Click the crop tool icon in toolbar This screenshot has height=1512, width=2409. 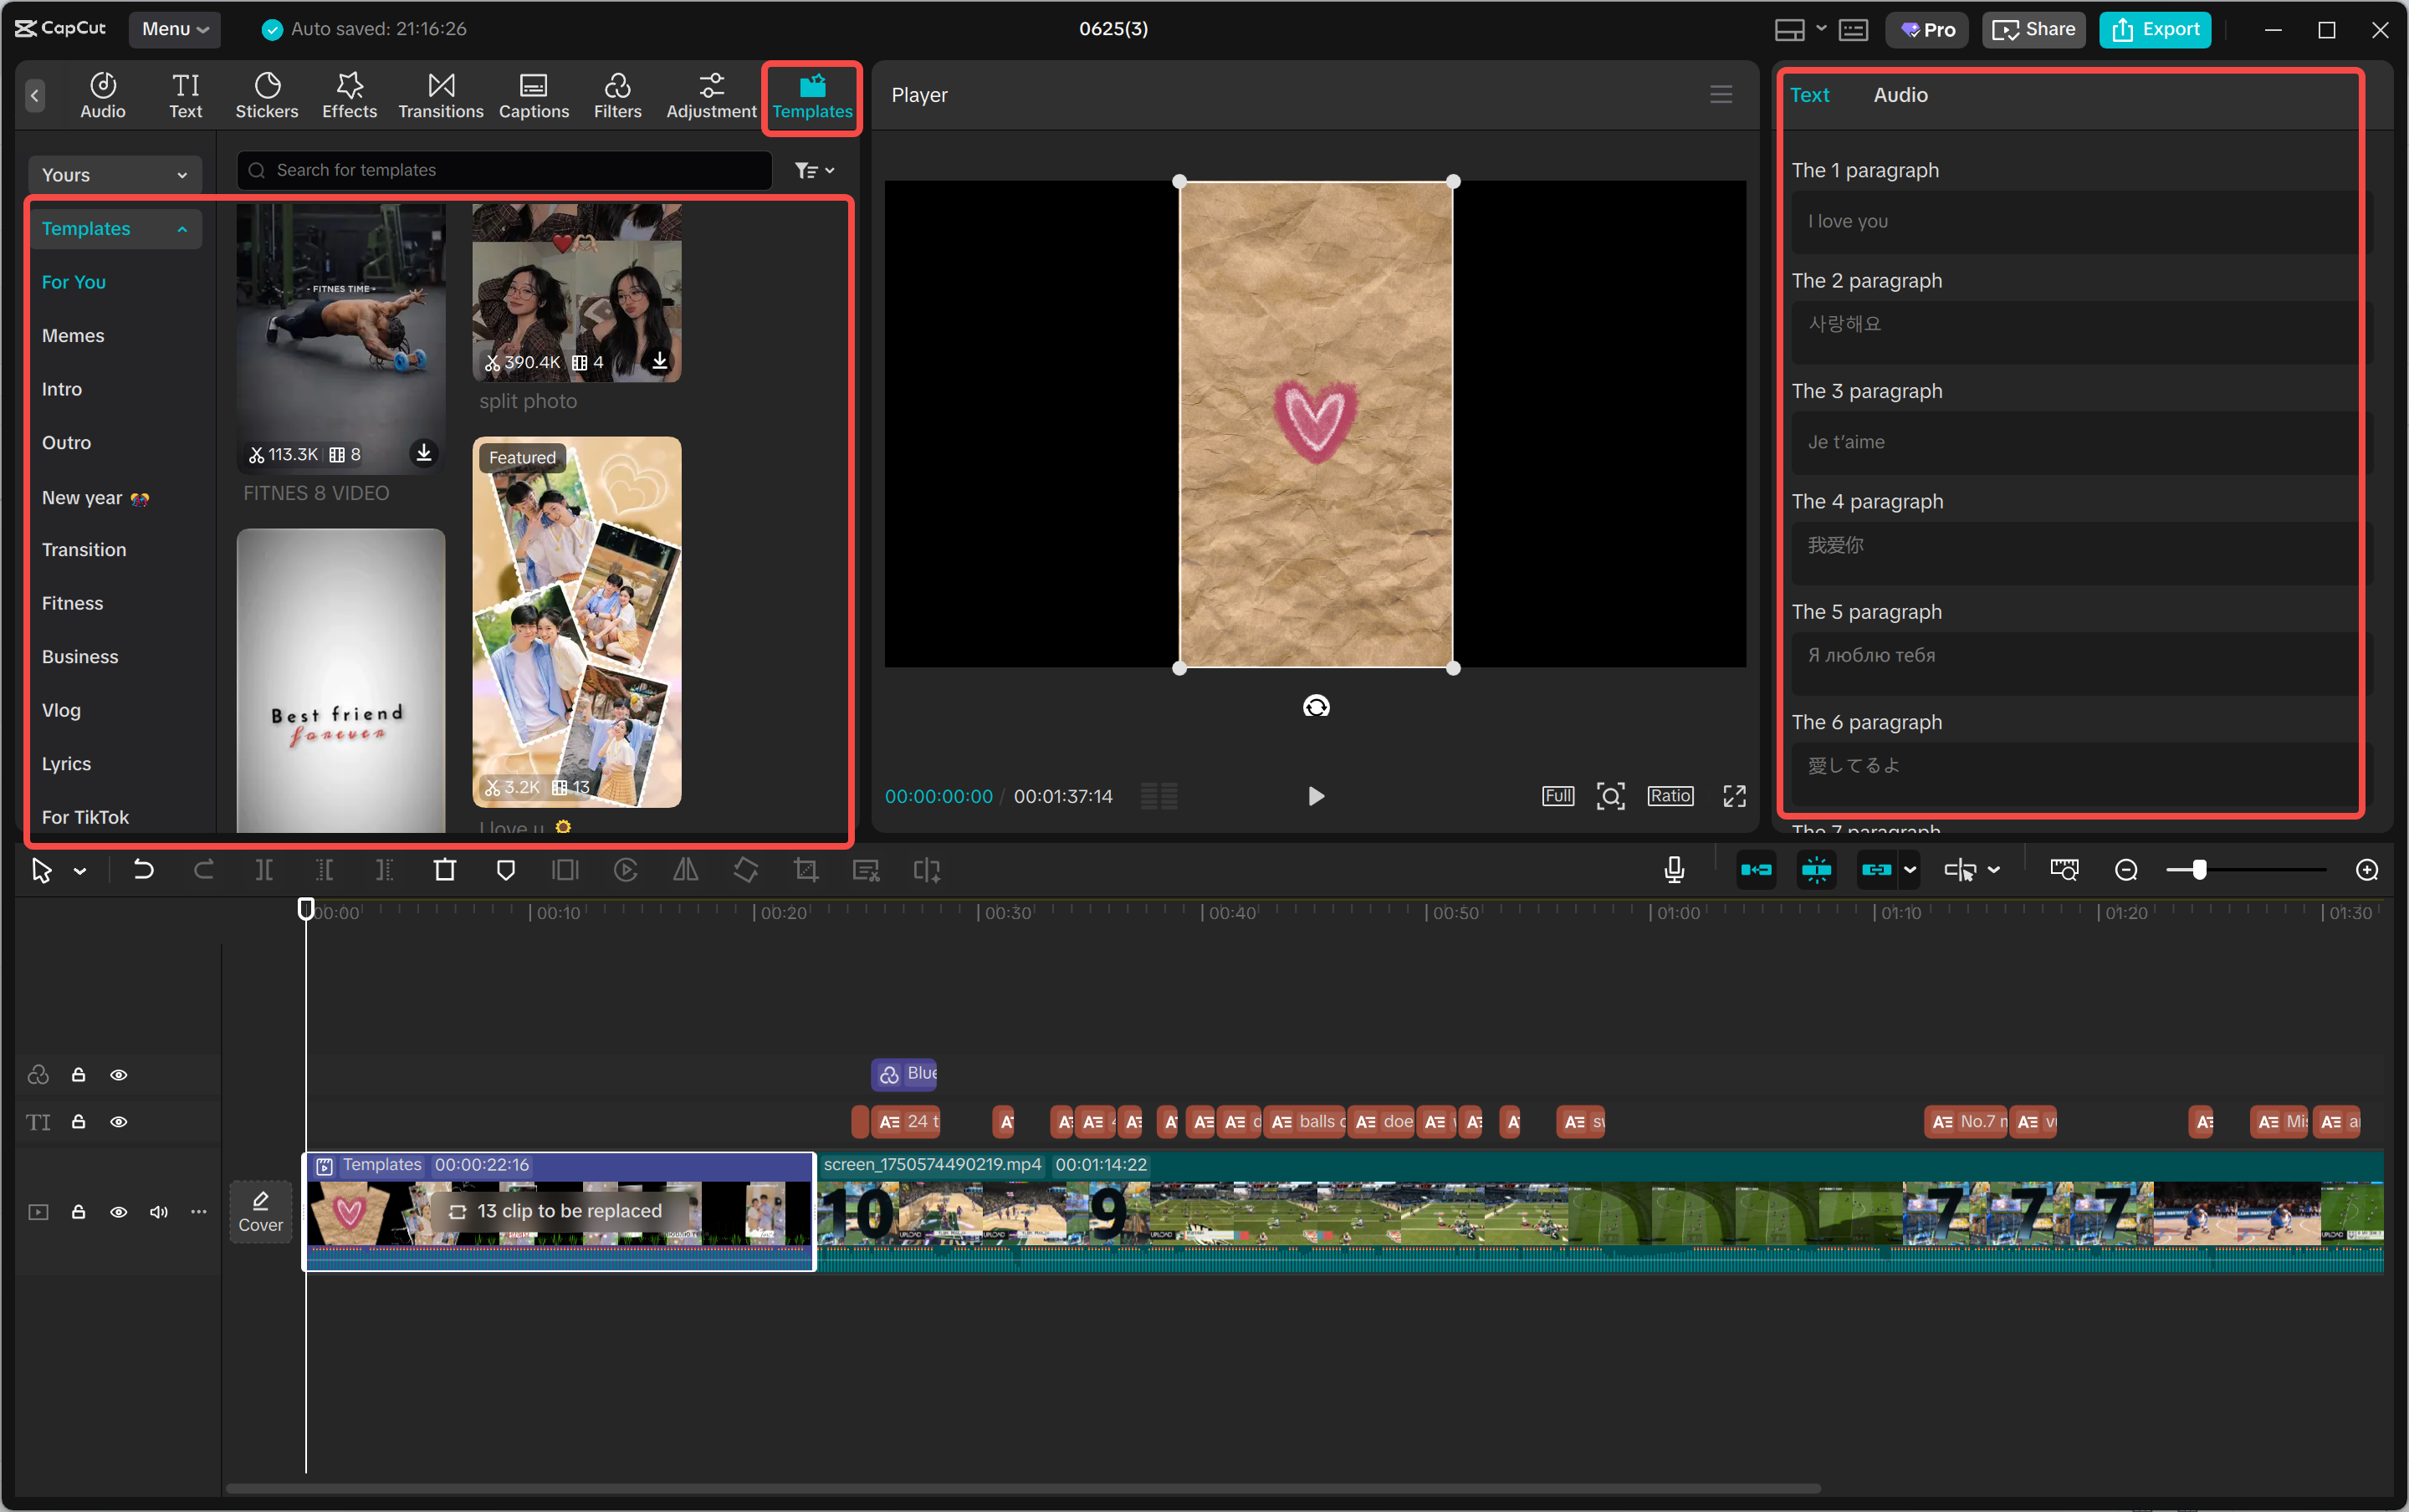(x=805, y=870)
